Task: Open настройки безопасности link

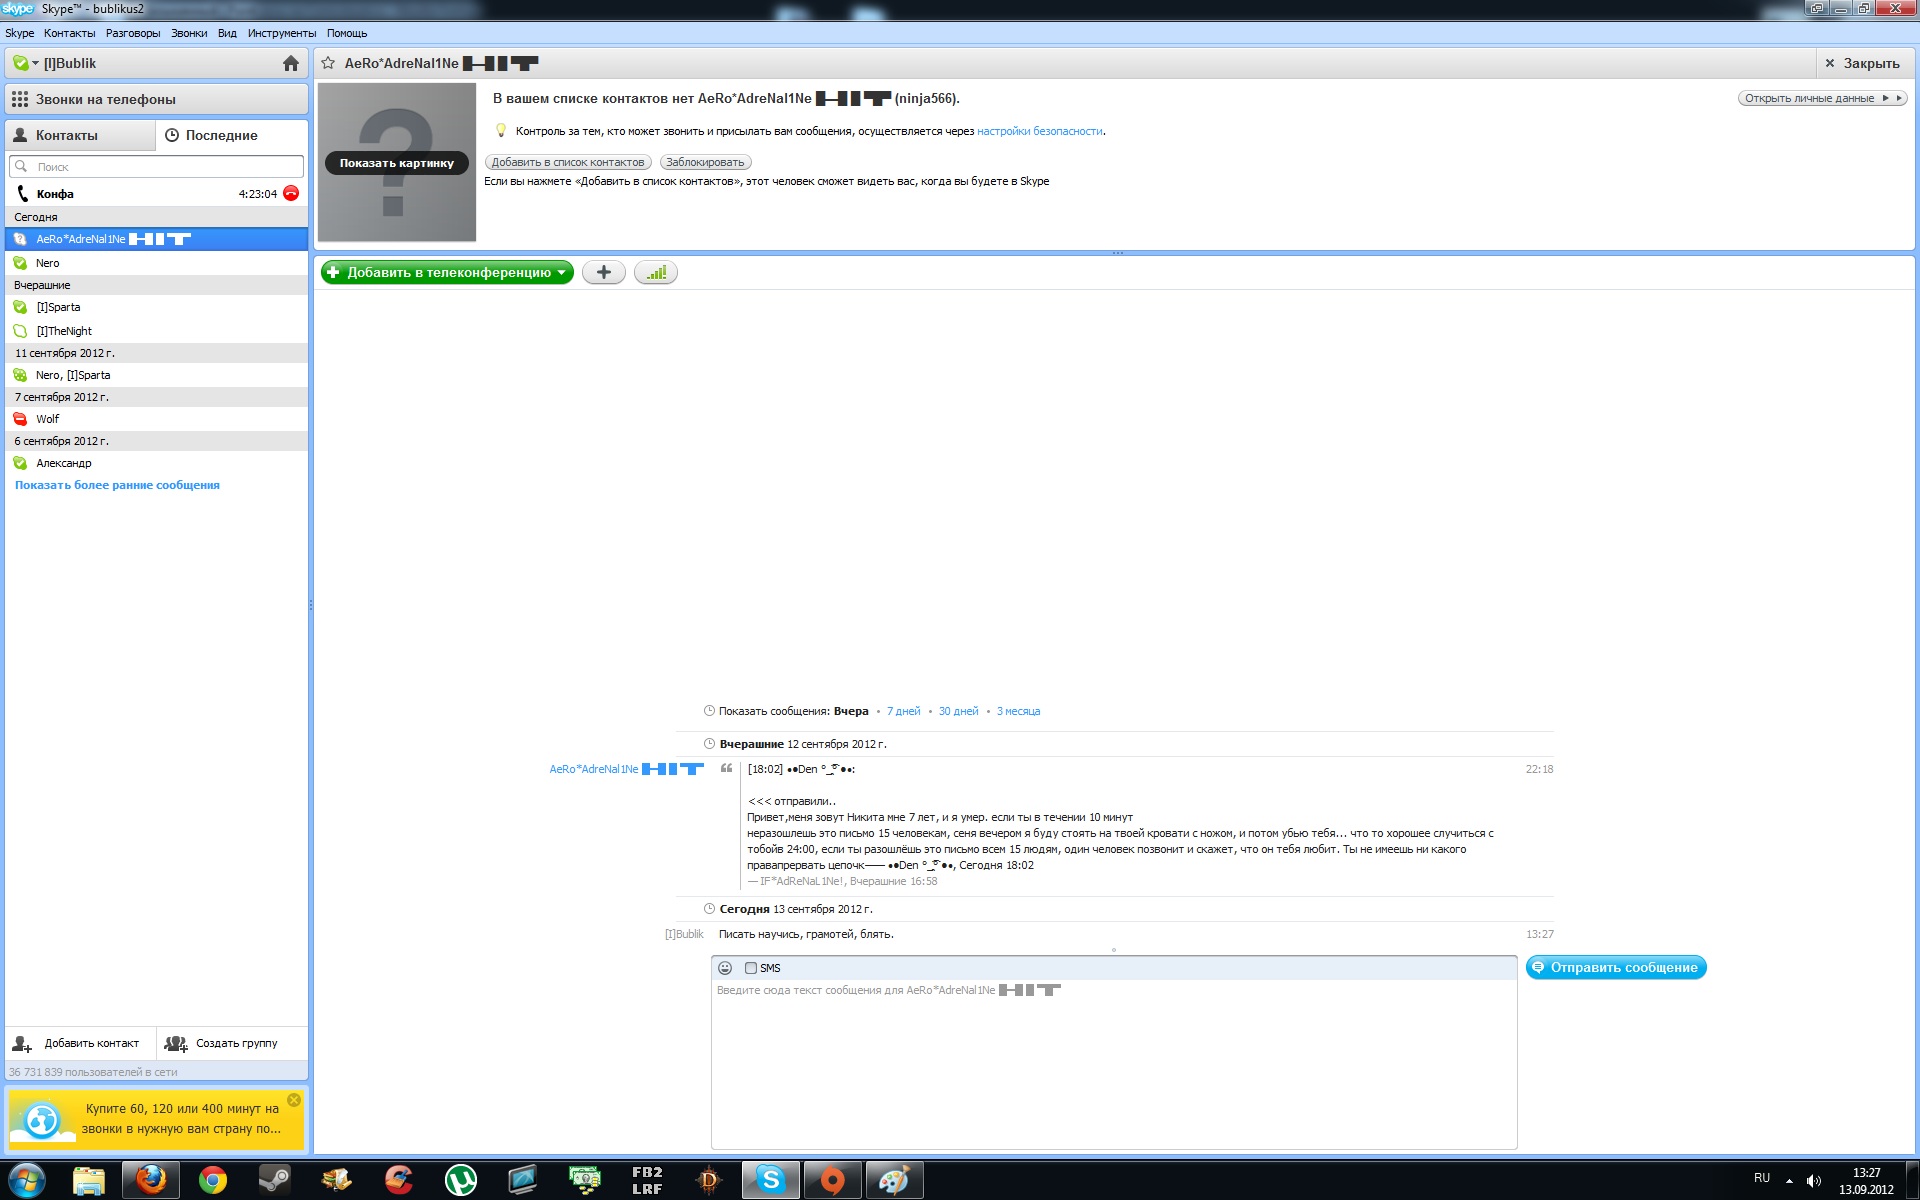Action: [x=1040, y=131]
